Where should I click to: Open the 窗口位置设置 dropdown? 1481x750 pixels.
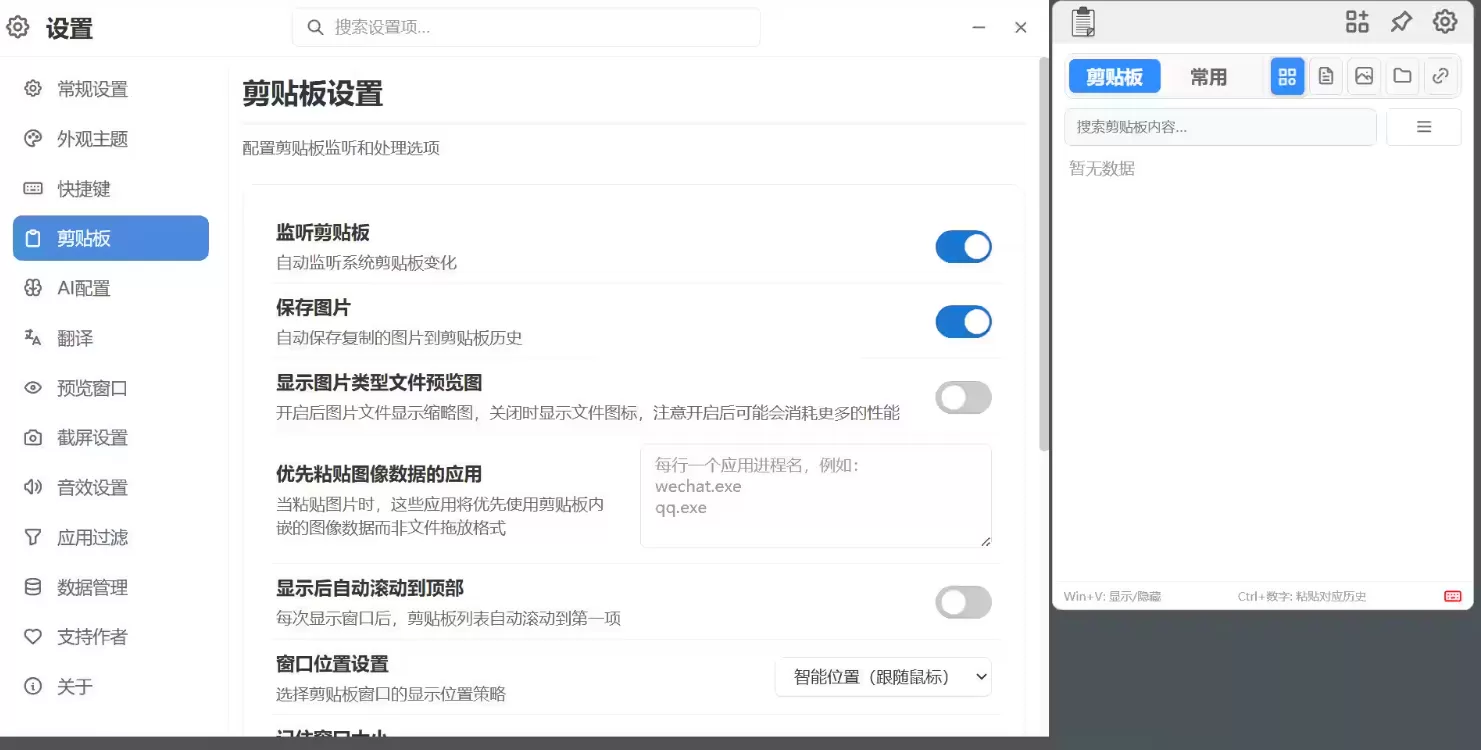click(881, 677)
